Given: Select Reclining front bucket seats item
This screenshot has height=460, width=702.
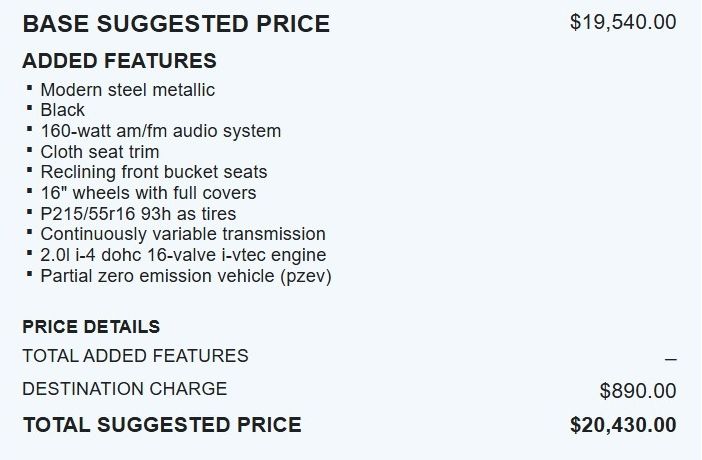Looking at the screenshot, I should tap(153, 172).
